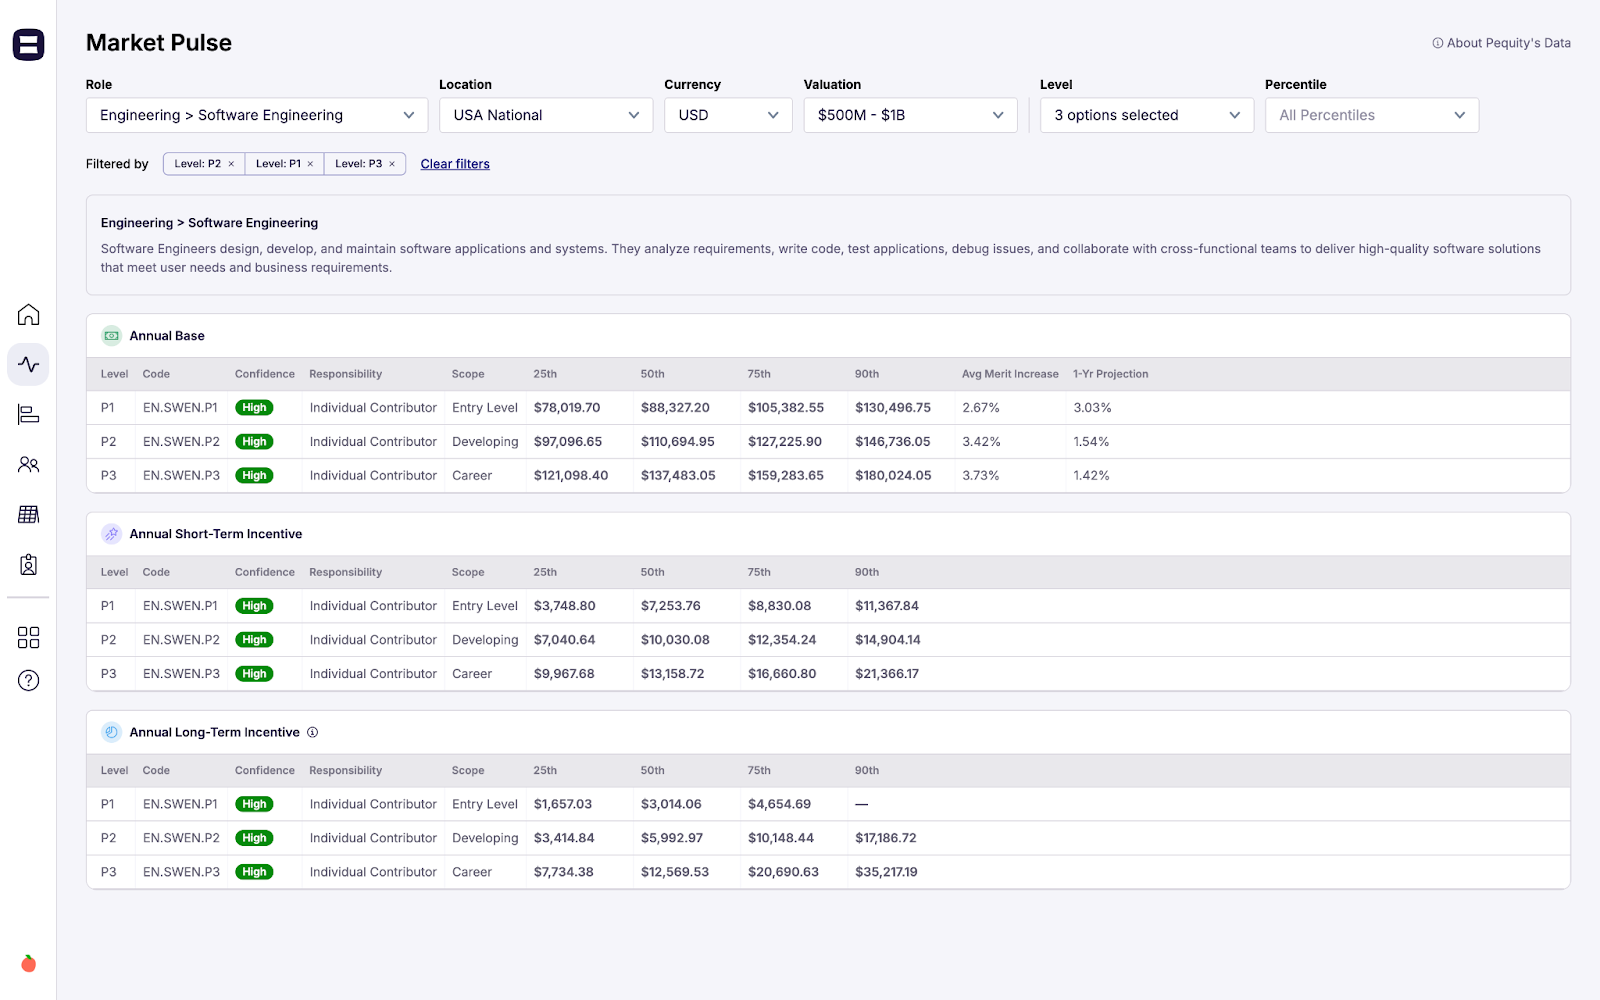Screen dimensions: 1600x1000
Task: Click EN.SWEN.P3 code in Long-Term Incentive table
Action: 181,872
